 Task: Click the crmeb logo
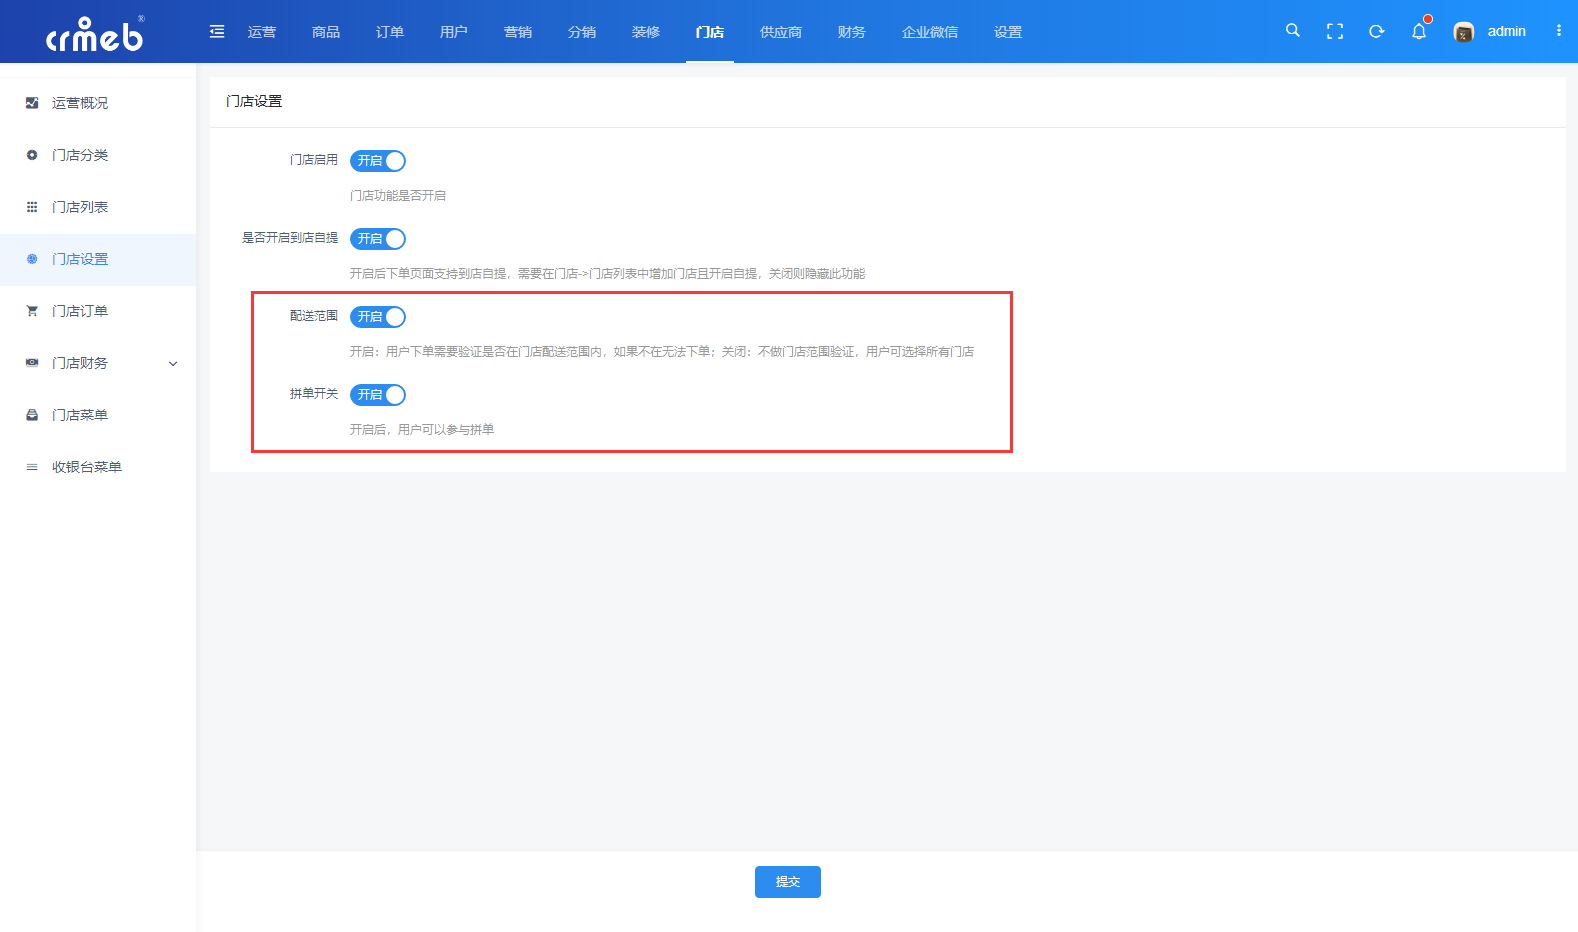pyautogui.click(x=95, y=34)
